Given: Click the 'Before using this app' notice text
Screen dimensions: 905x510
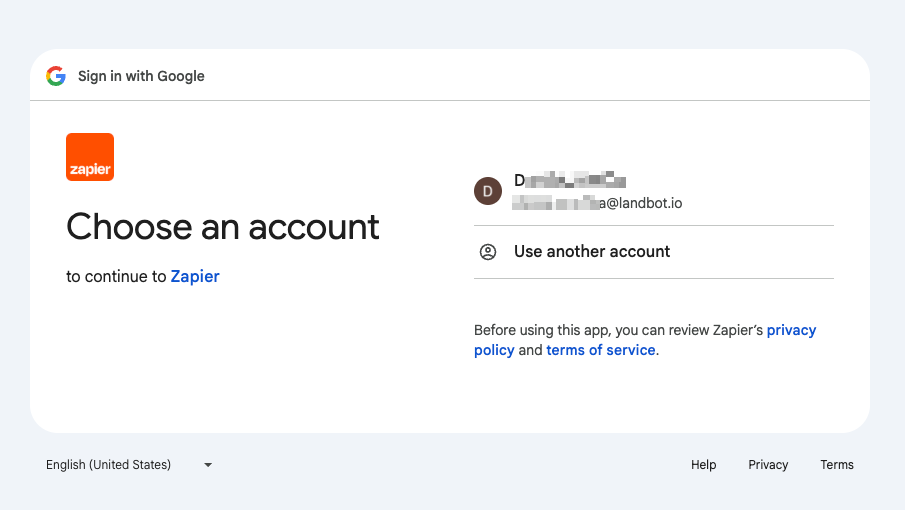Looking at the screenshot, I should coord(560,330).
